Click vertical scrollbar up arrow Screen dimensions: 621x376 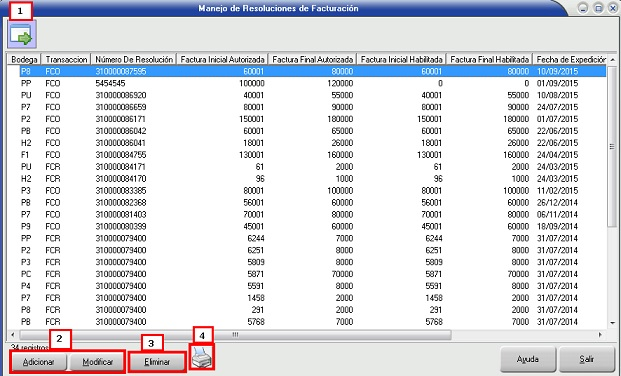tap(612, 59)
